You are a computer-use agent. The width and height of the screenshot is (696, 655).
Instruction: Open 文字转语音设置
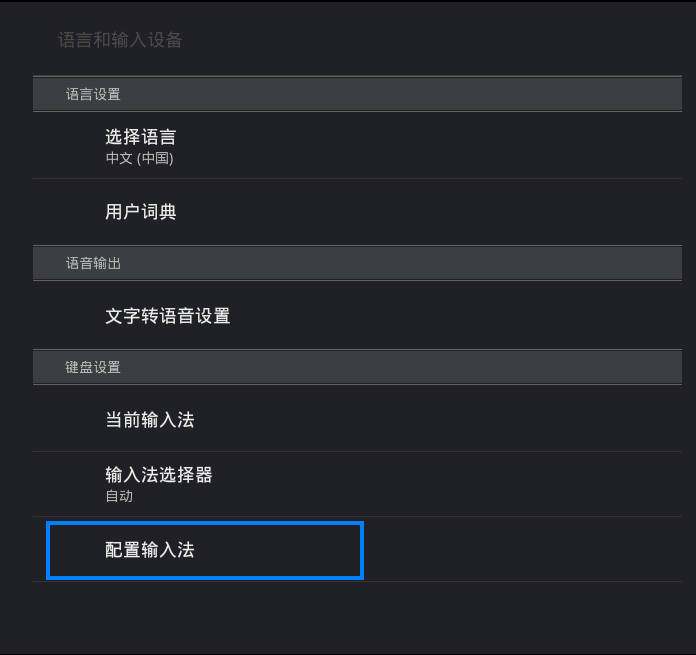[168, 316]
